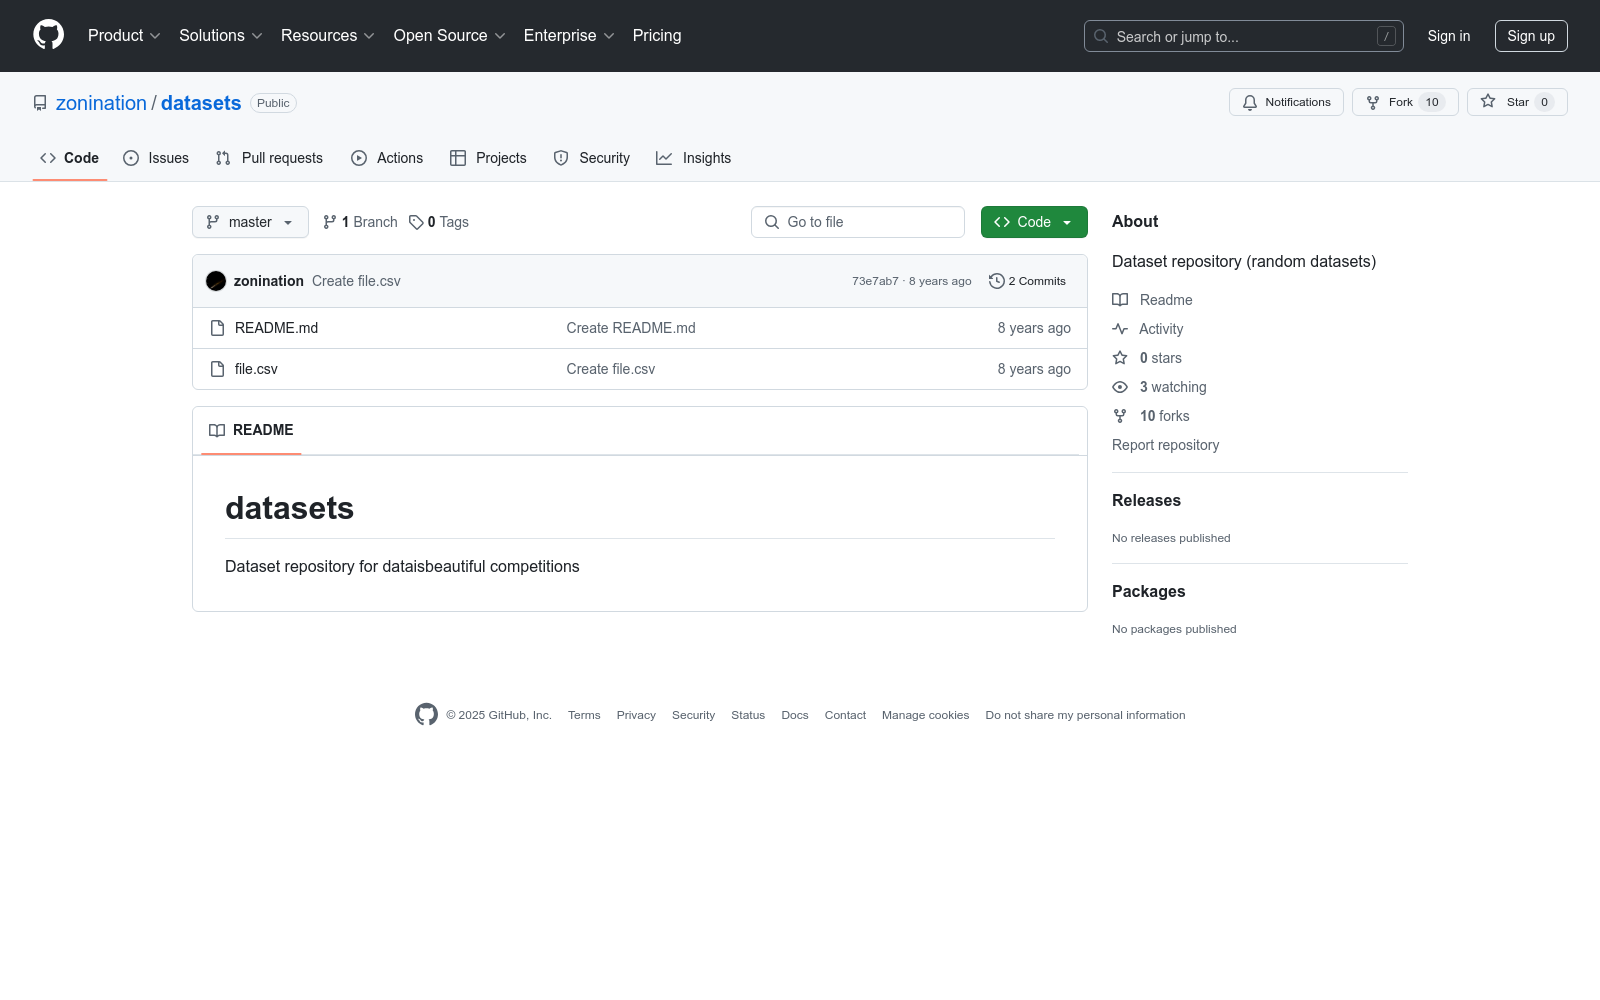1600x1000 pixels.
Task: Click the book icon in the README tab header
Action: point(217,430)
